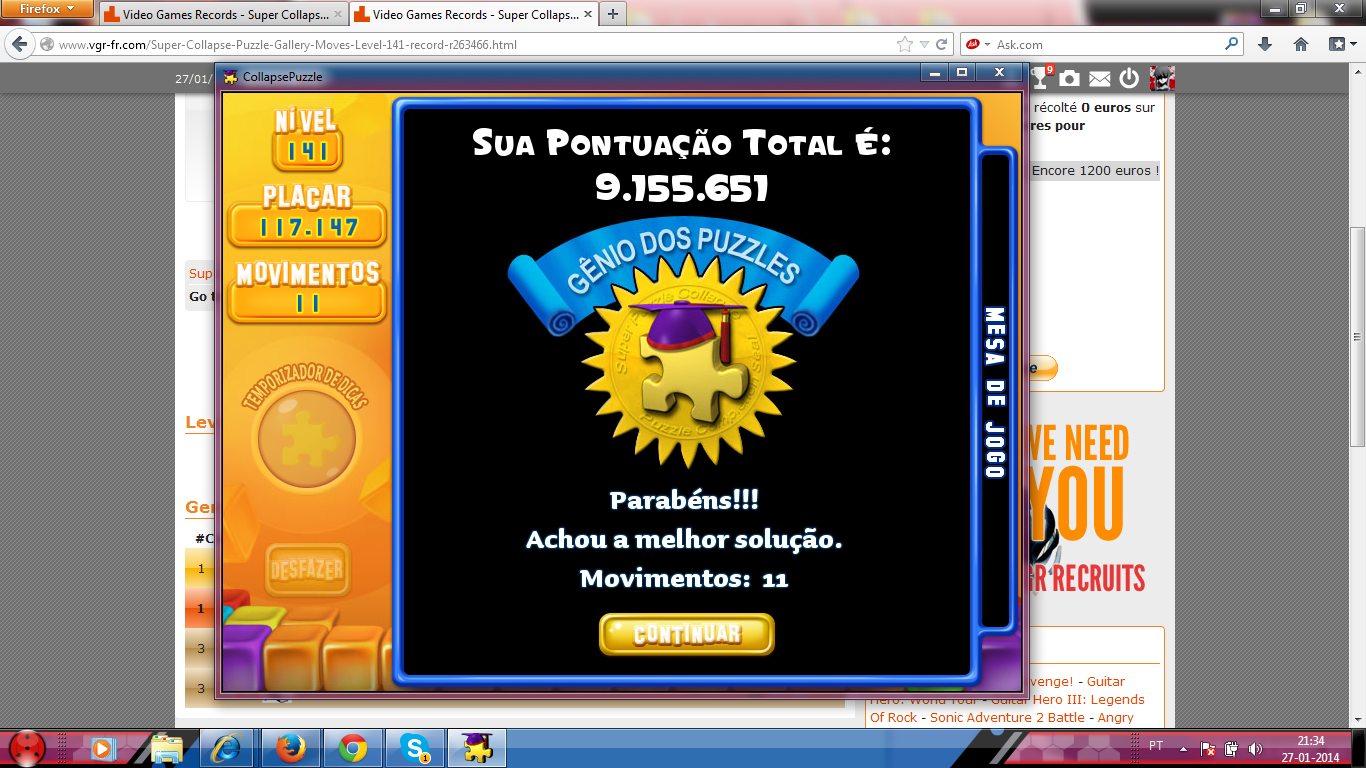Open the Mesa de Jogo side tab
Screen dimensions: 1366x768
click(995, 392)
